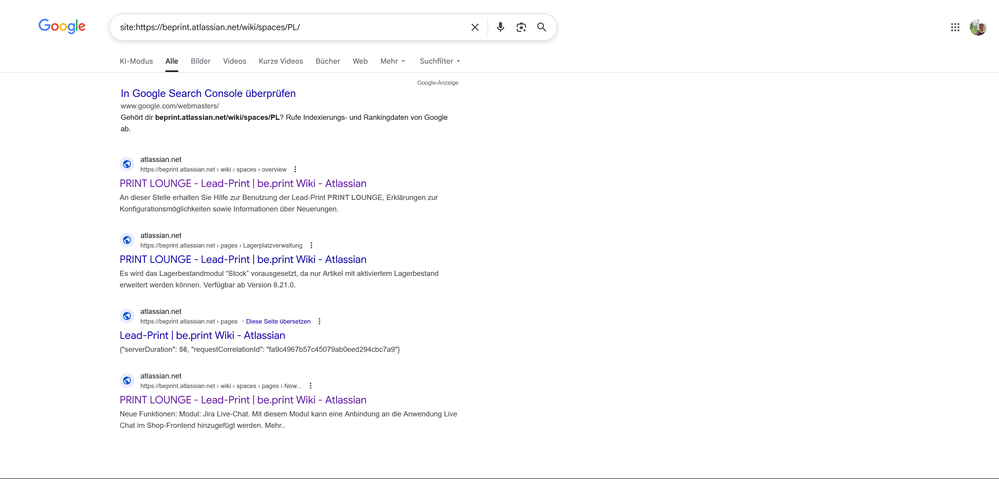
Task: Click globe favicon of the 'Diese Seite übersetzen' result
Action: coord(127,316)
